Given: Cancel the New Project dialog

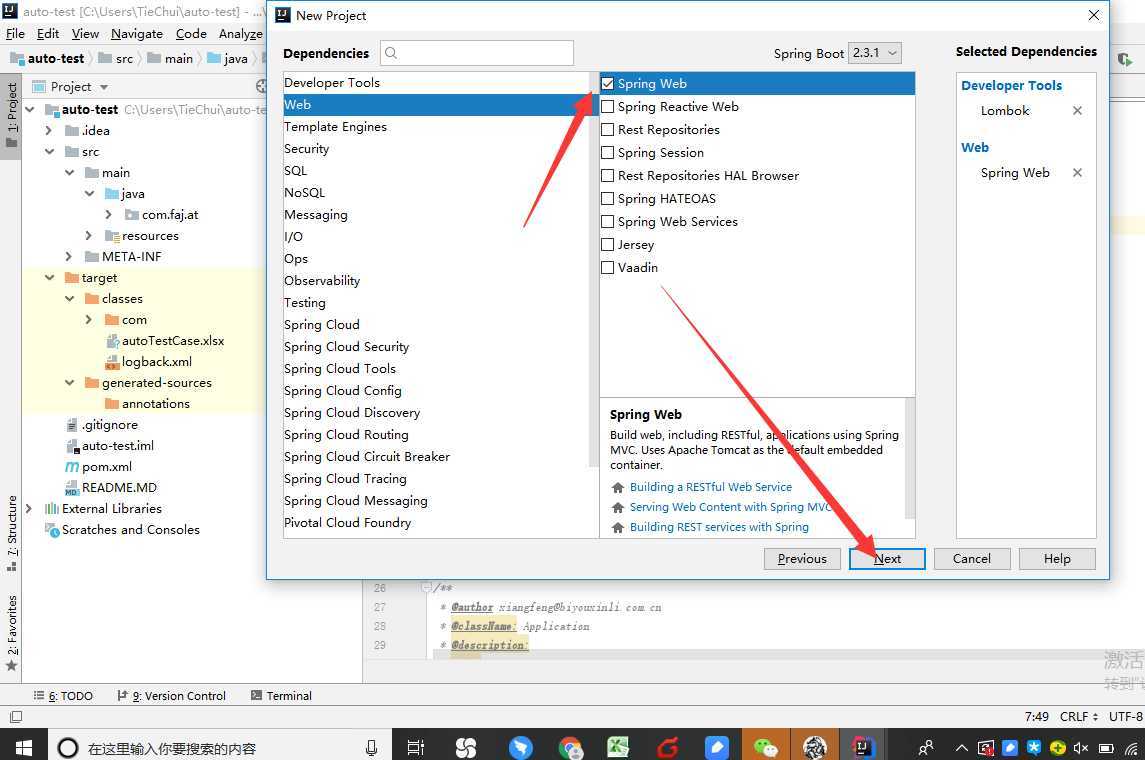Looking at the screenshot, I should click(972, 559).
